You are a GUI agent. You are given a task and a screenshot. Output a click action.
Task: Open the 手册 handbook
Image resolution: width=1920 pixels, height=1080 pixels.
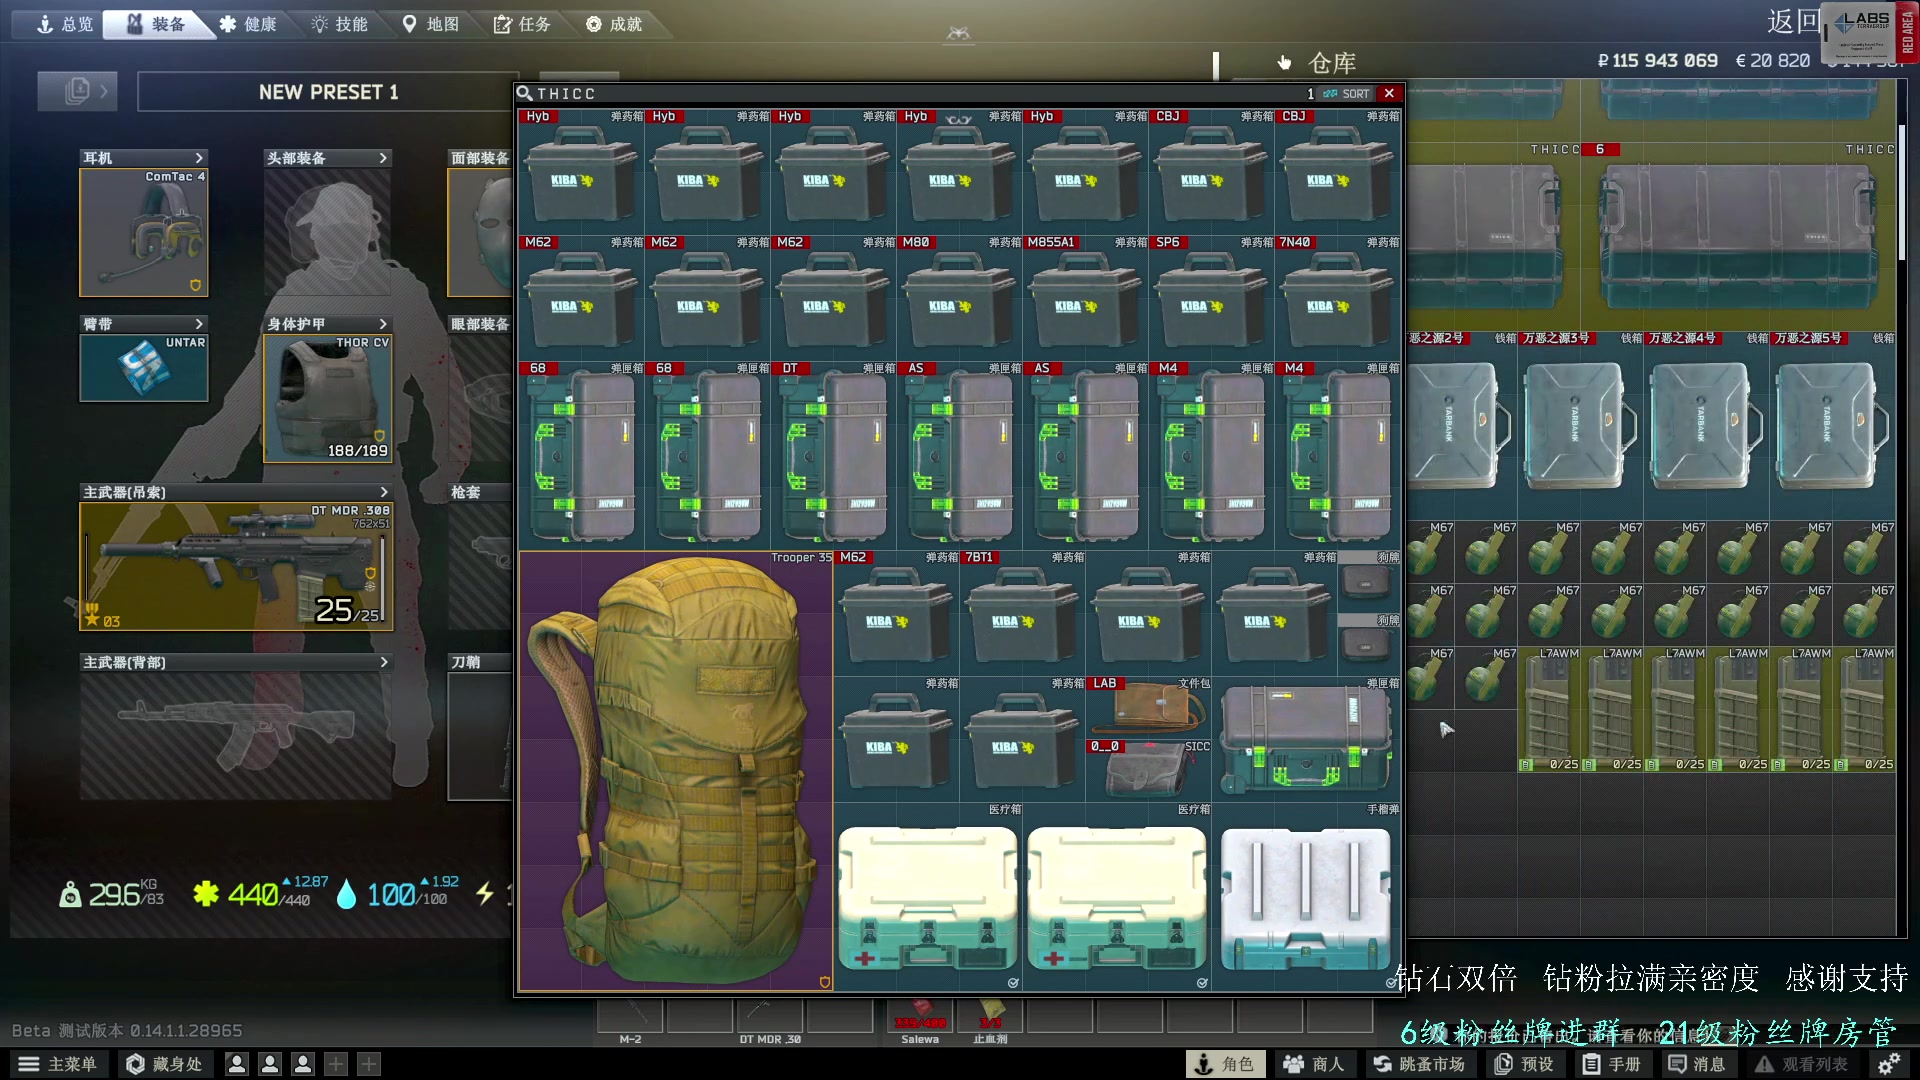1612,1064
